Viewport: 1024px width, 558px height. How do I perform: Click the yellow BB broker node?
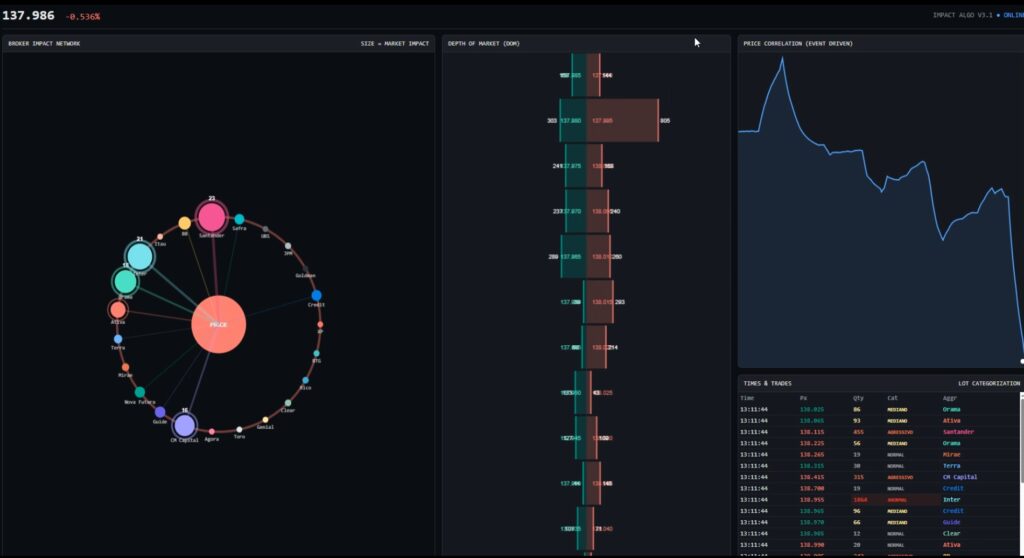185,223
